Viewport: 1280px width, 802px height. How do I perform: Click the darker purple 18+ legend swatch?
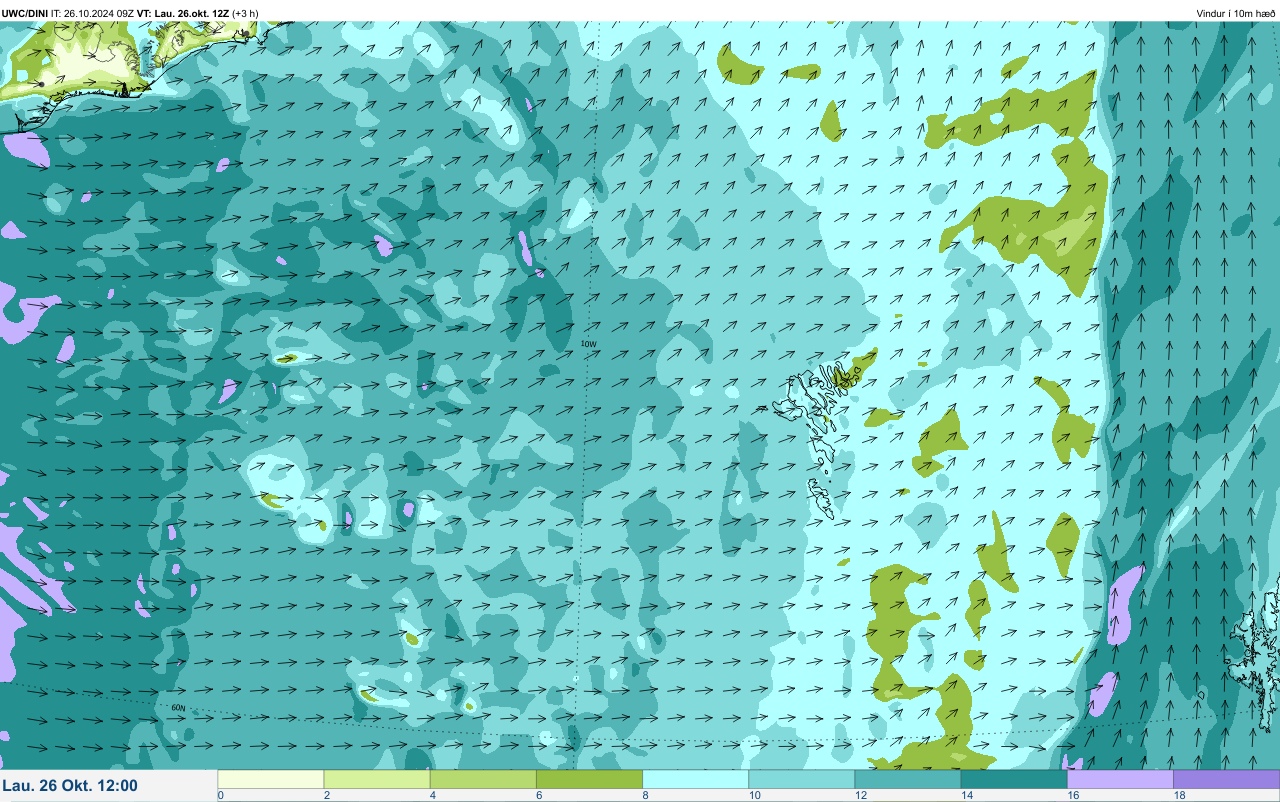[1226, 779]
